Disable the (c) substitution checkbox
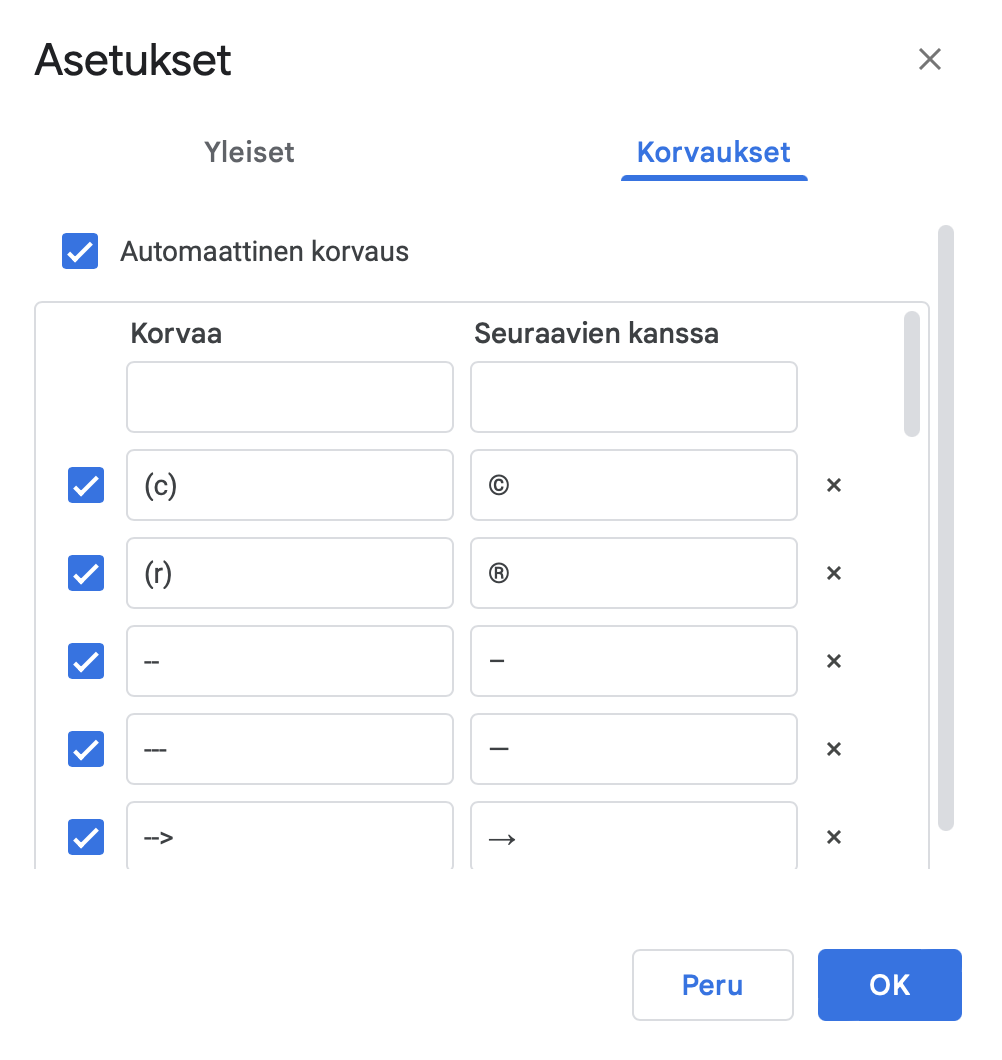This screenshot has width=1002, height=1060. 85,485
